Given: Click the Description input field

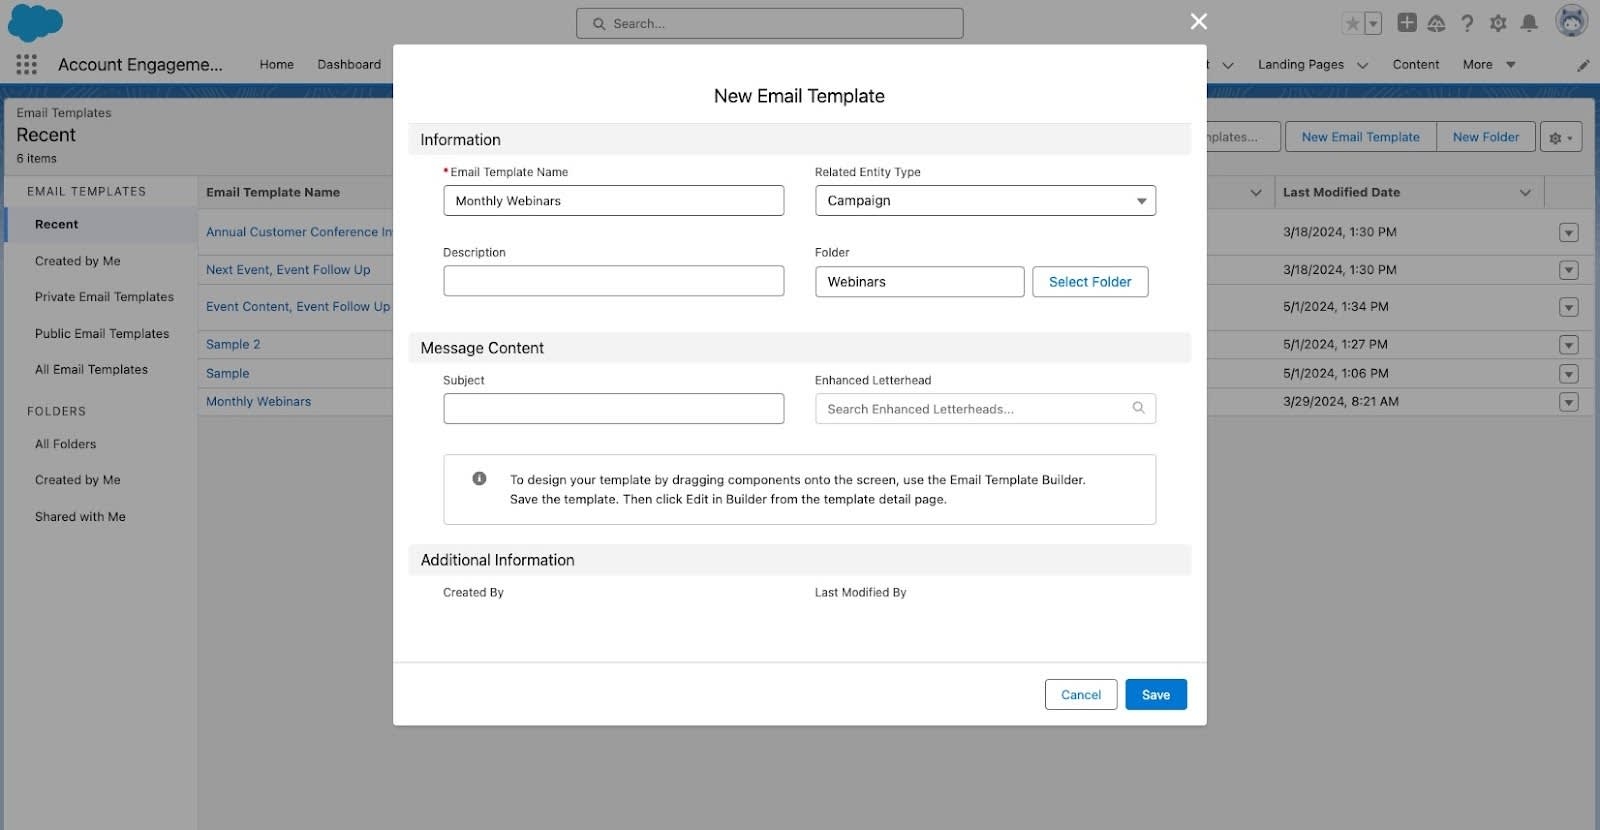Looking at the screenshot, I should 613,281.
